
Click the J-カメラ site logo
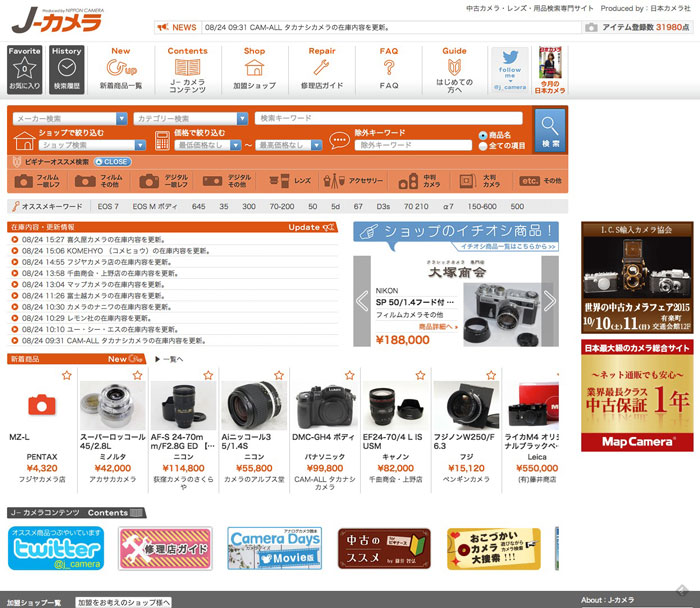[x=58, y=20]
